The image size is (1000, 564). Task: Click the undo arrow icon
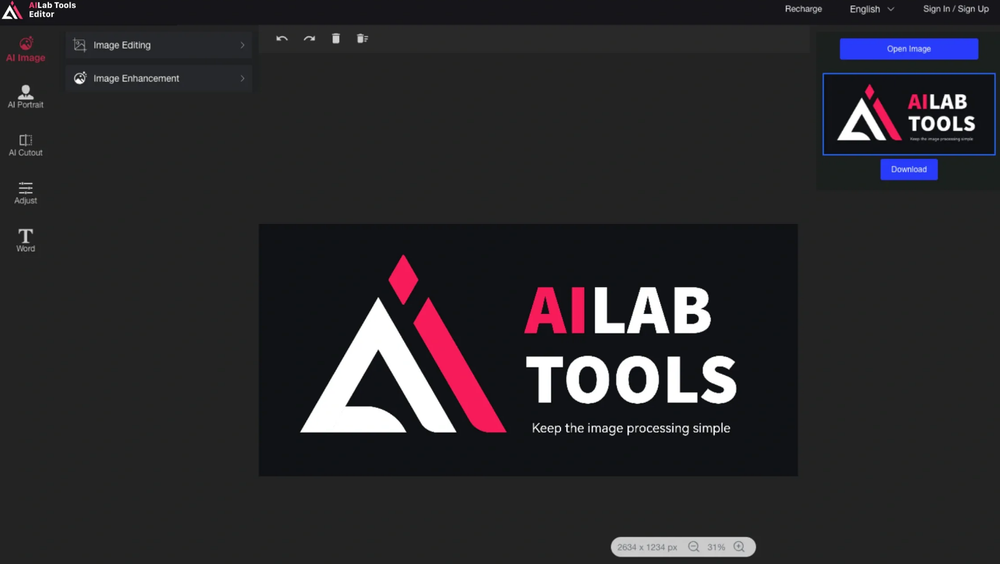point(282,39)
